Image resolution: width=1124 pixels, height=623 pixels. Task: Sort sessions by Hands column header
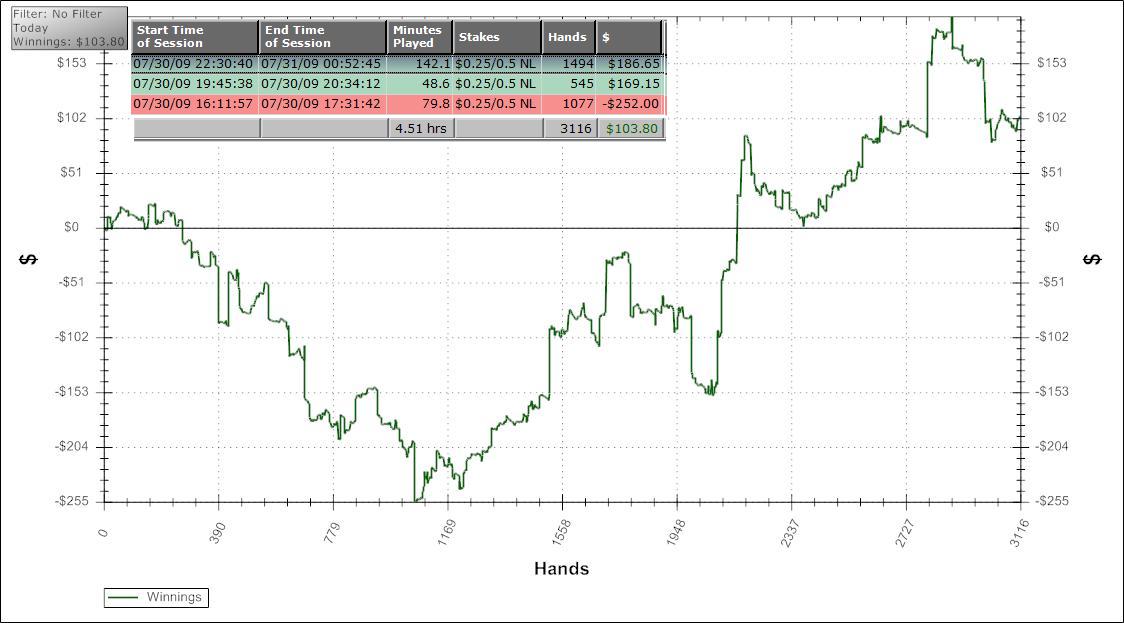[569, 37]
